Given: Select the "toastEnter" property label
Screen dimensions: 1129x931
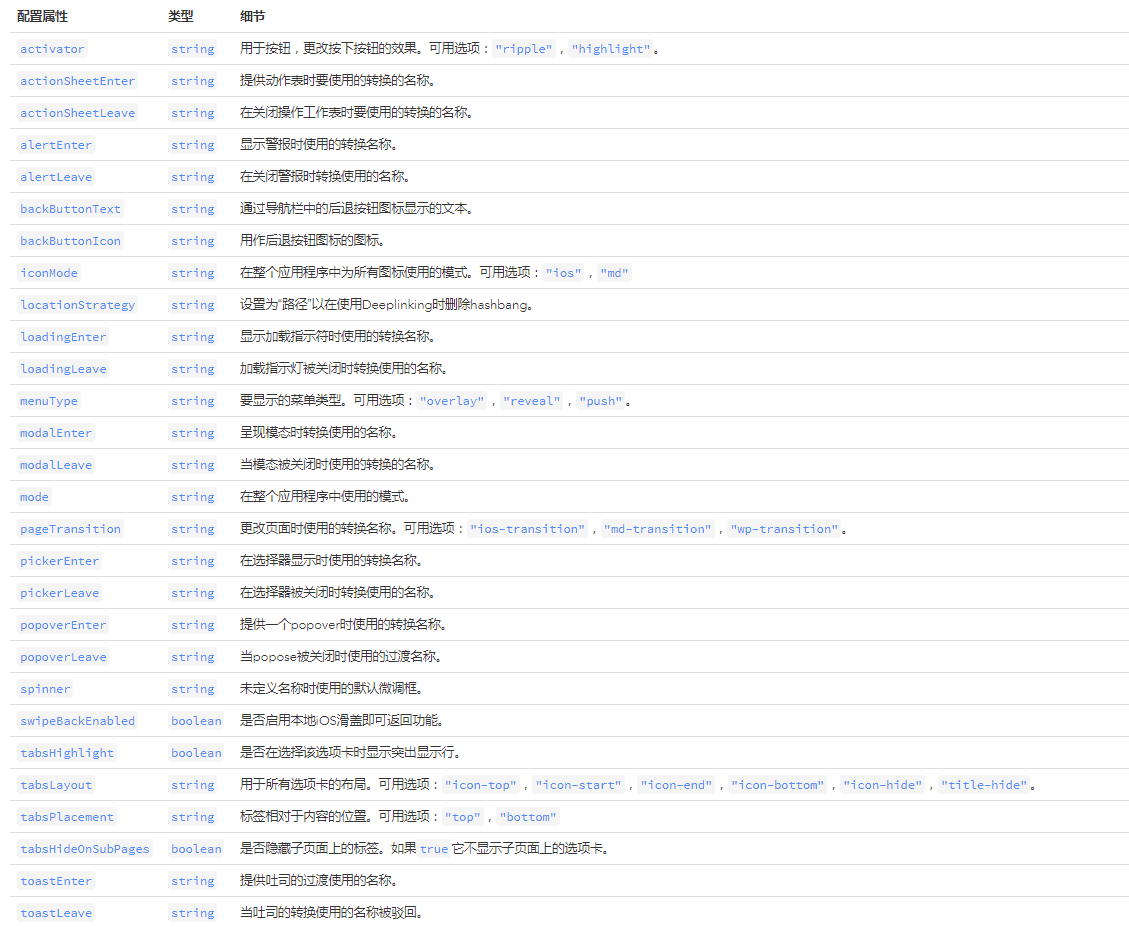Looking at the screenshot, I should point(56,881).
